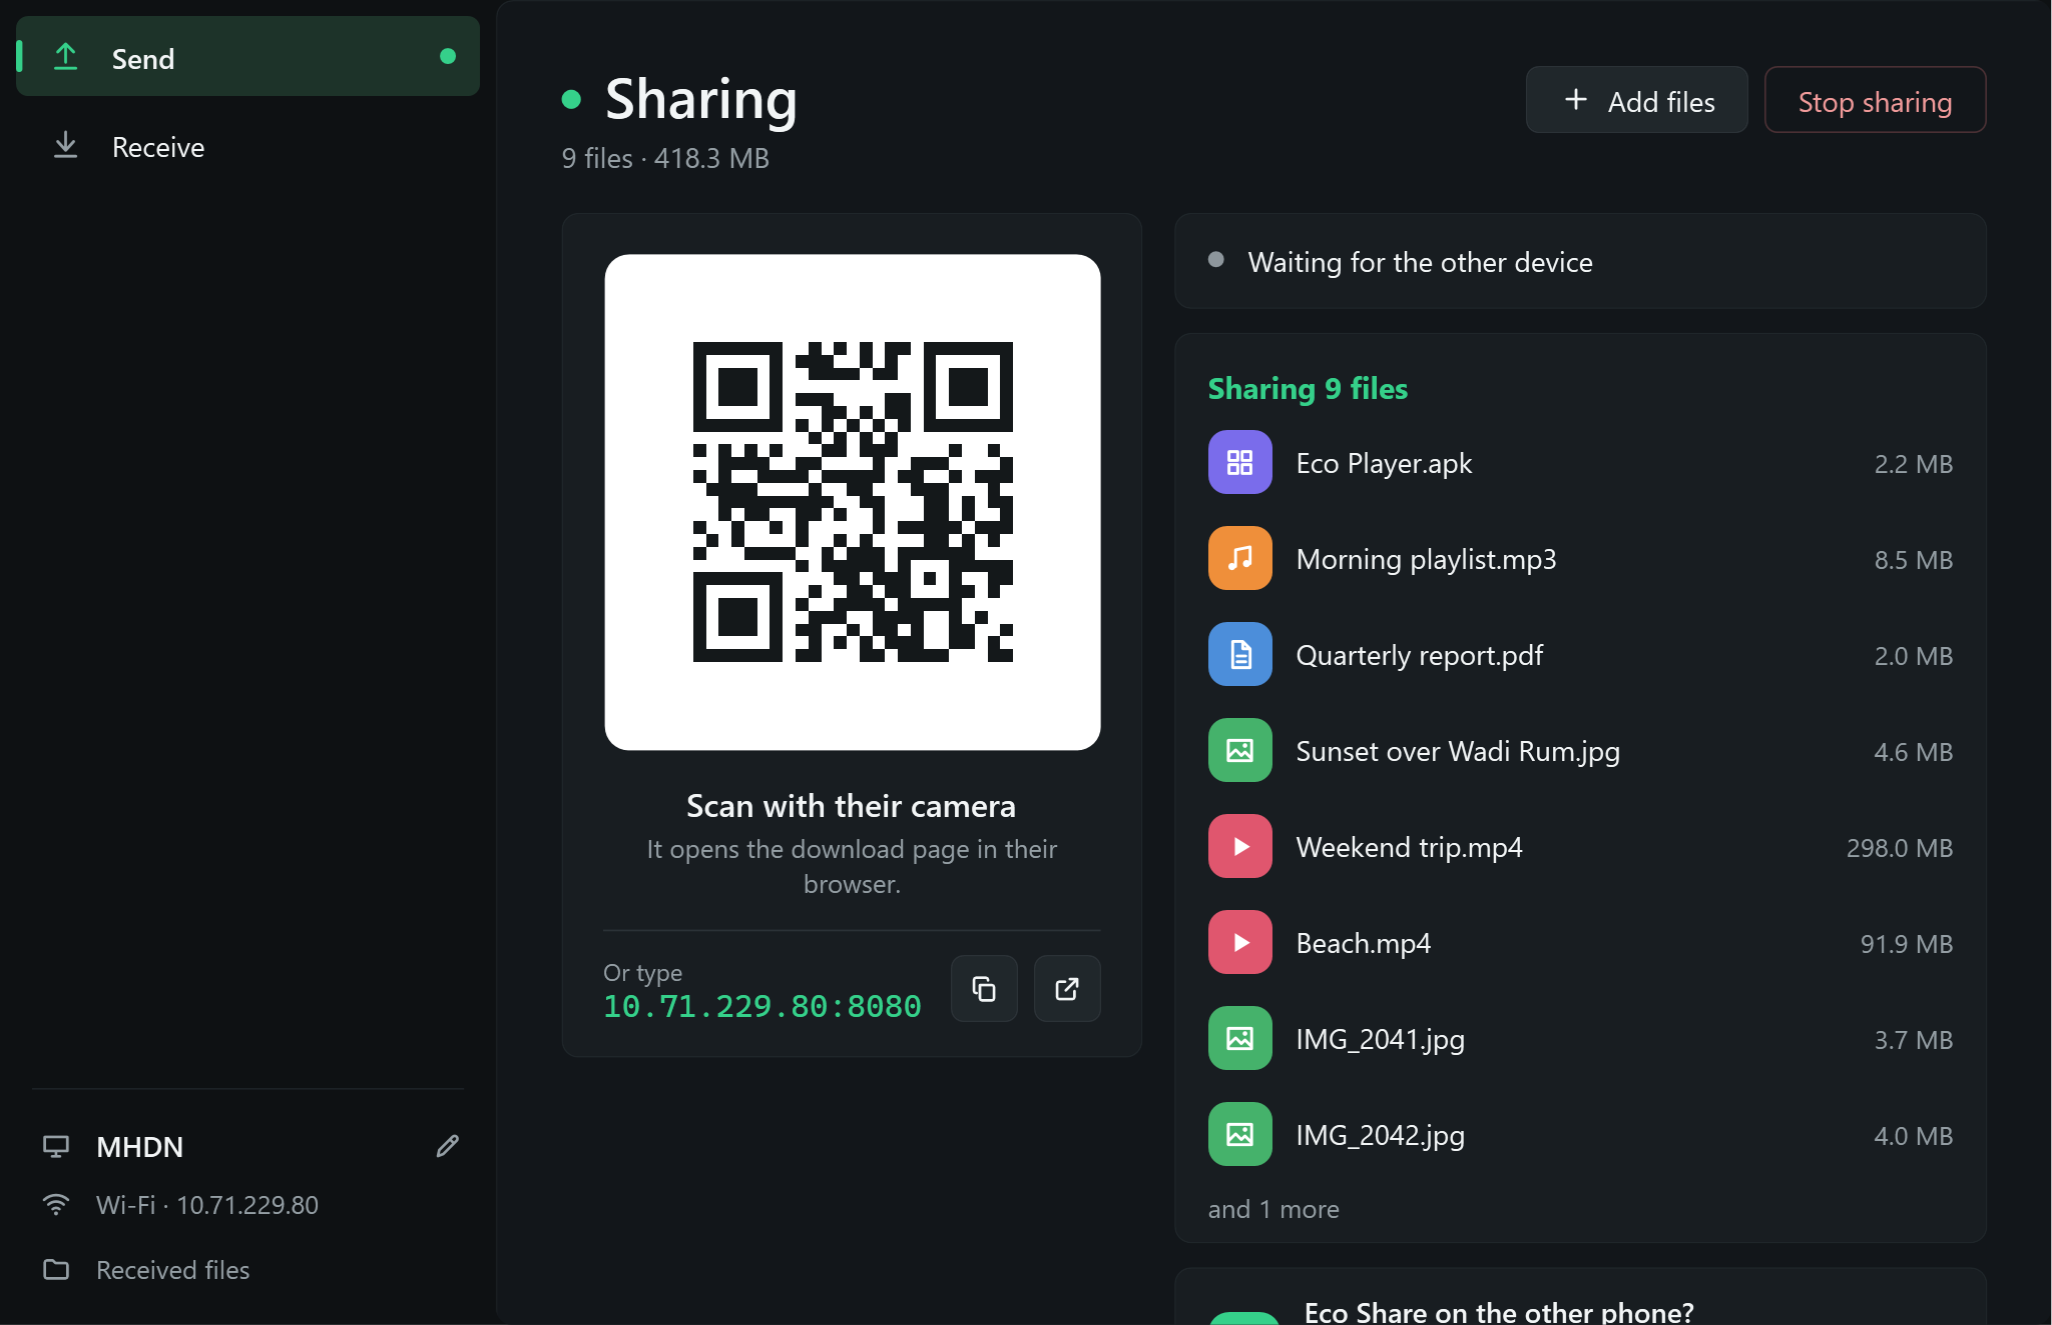Switch to the Receive section
This screenshot has width=2052, height=1325.
point(248,147)
